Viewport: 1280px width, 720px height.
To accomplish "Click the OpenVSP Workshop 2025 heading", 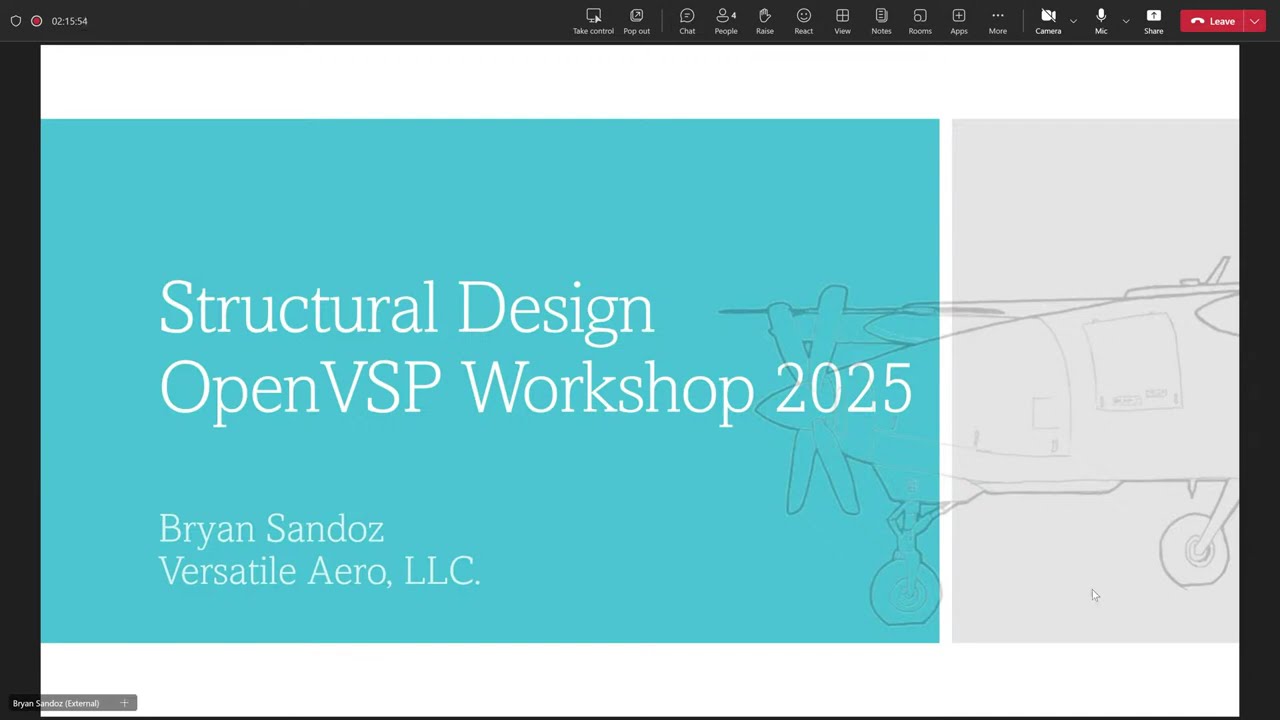I will pos(535,389).
